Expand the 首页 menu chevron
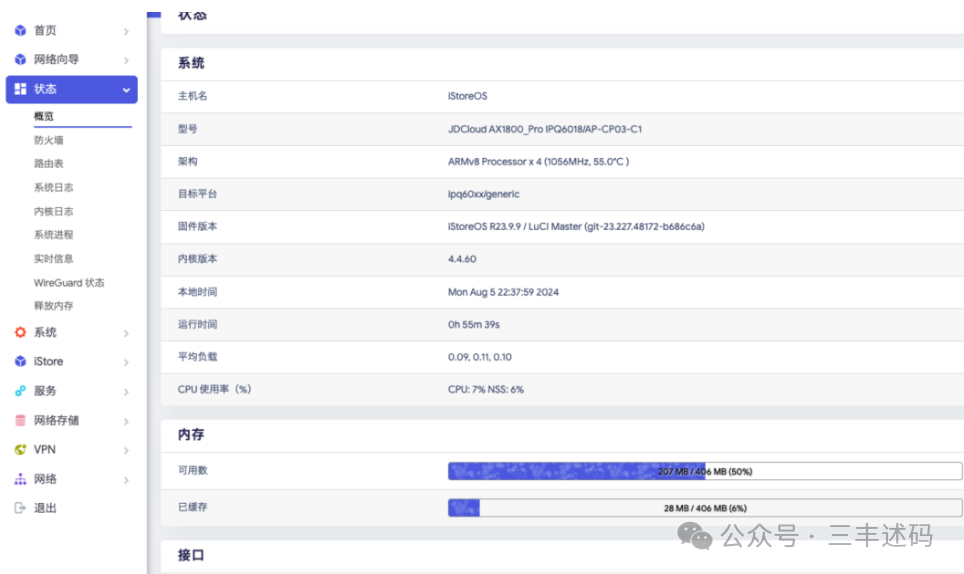 tap(126, 31)
